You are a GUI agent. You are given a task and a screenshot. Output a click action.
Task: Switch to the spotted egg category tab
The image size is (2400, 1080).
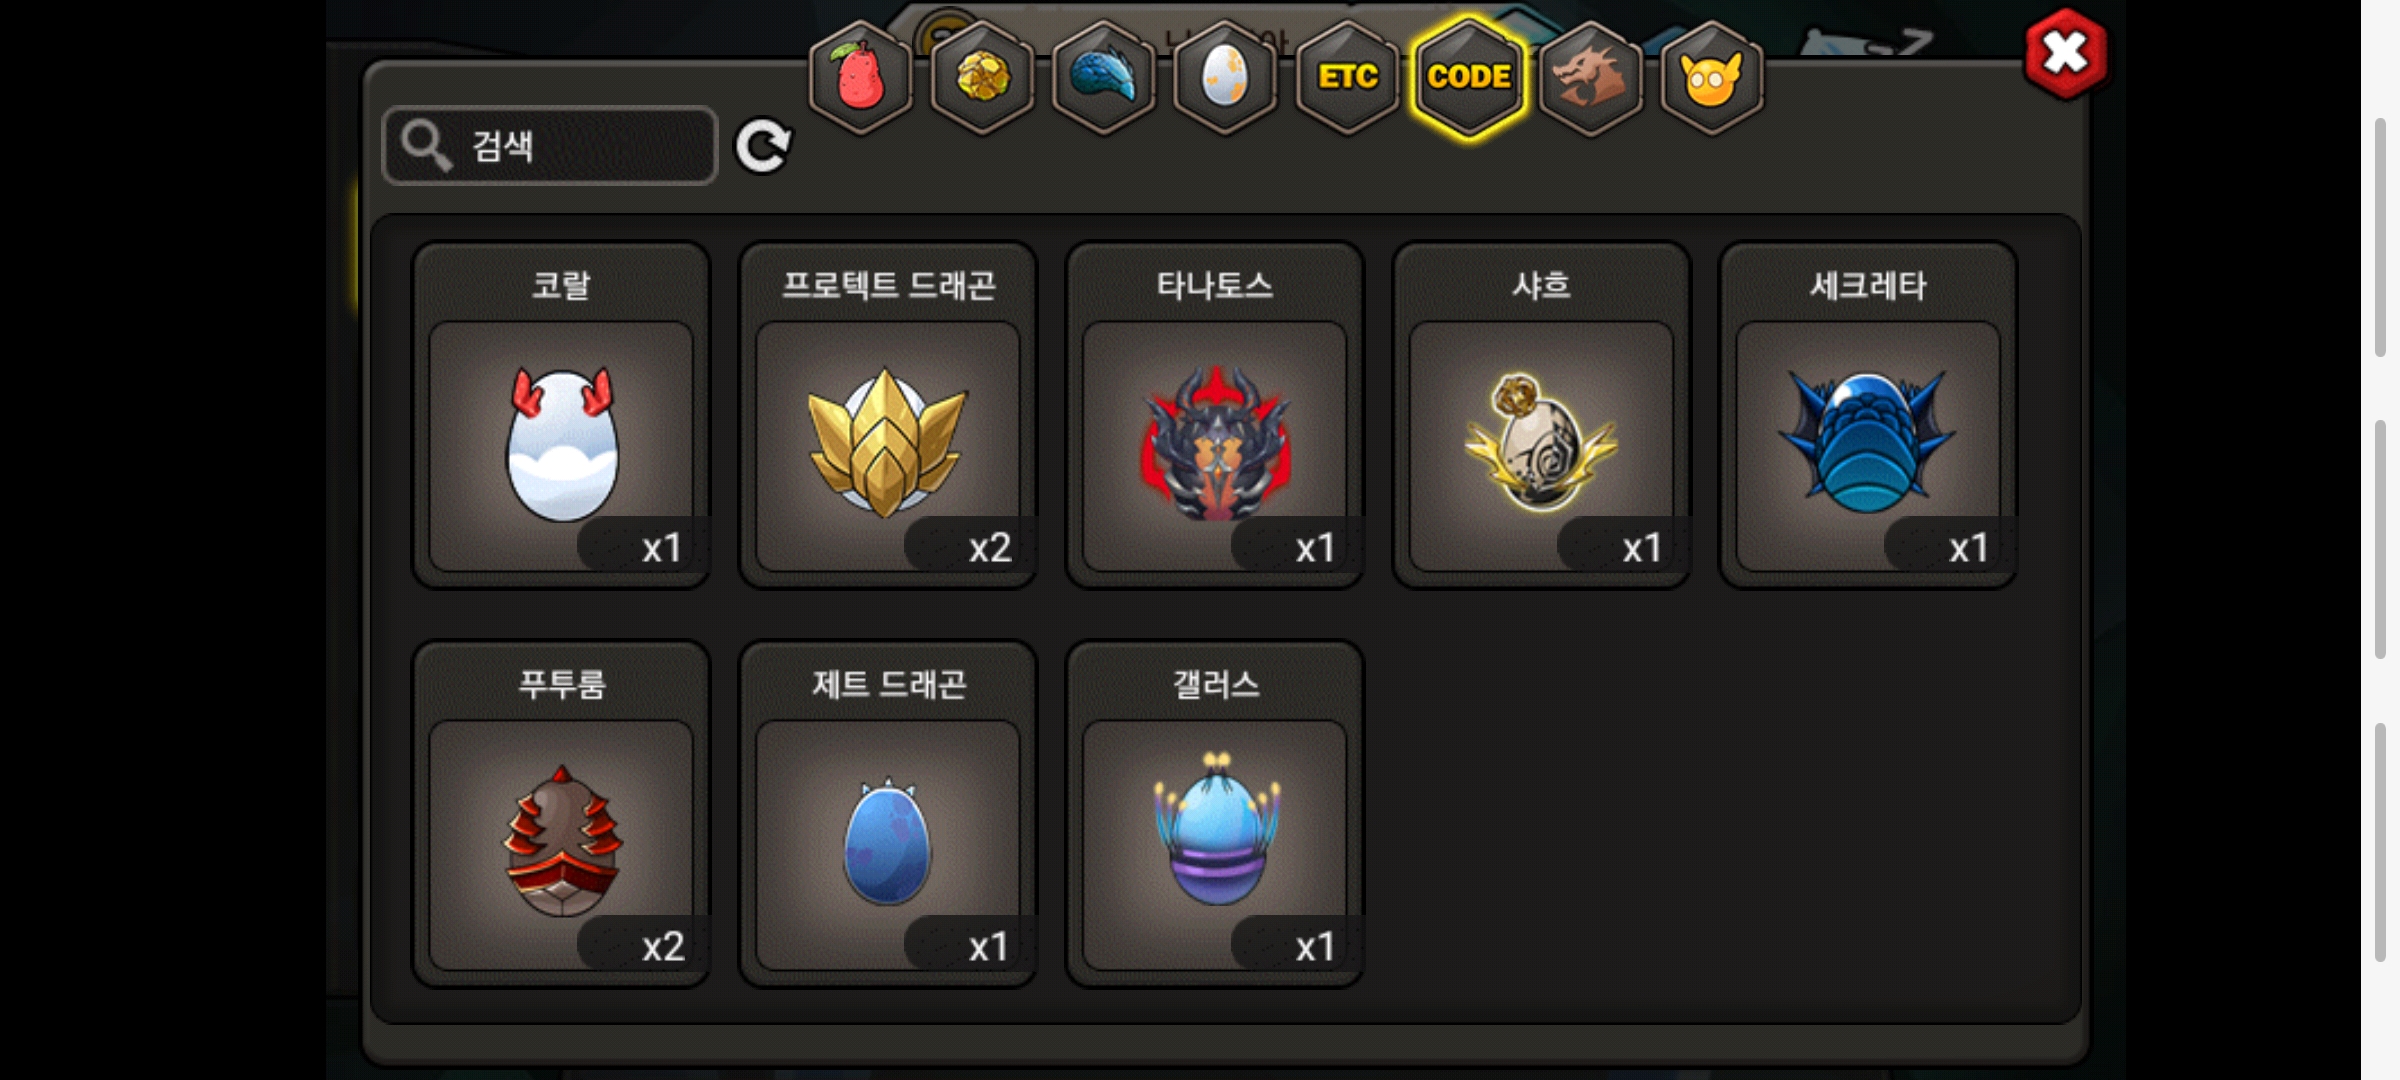pyautogui.click(x=1225, y=78)
